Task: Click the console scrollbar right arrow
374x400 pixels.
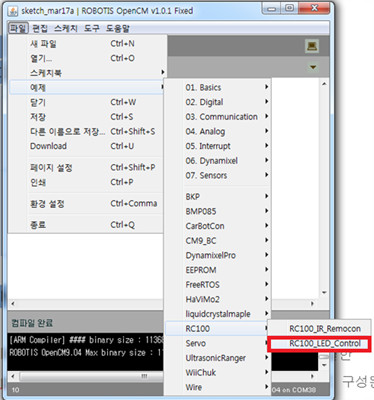Action: coord(312,377)
